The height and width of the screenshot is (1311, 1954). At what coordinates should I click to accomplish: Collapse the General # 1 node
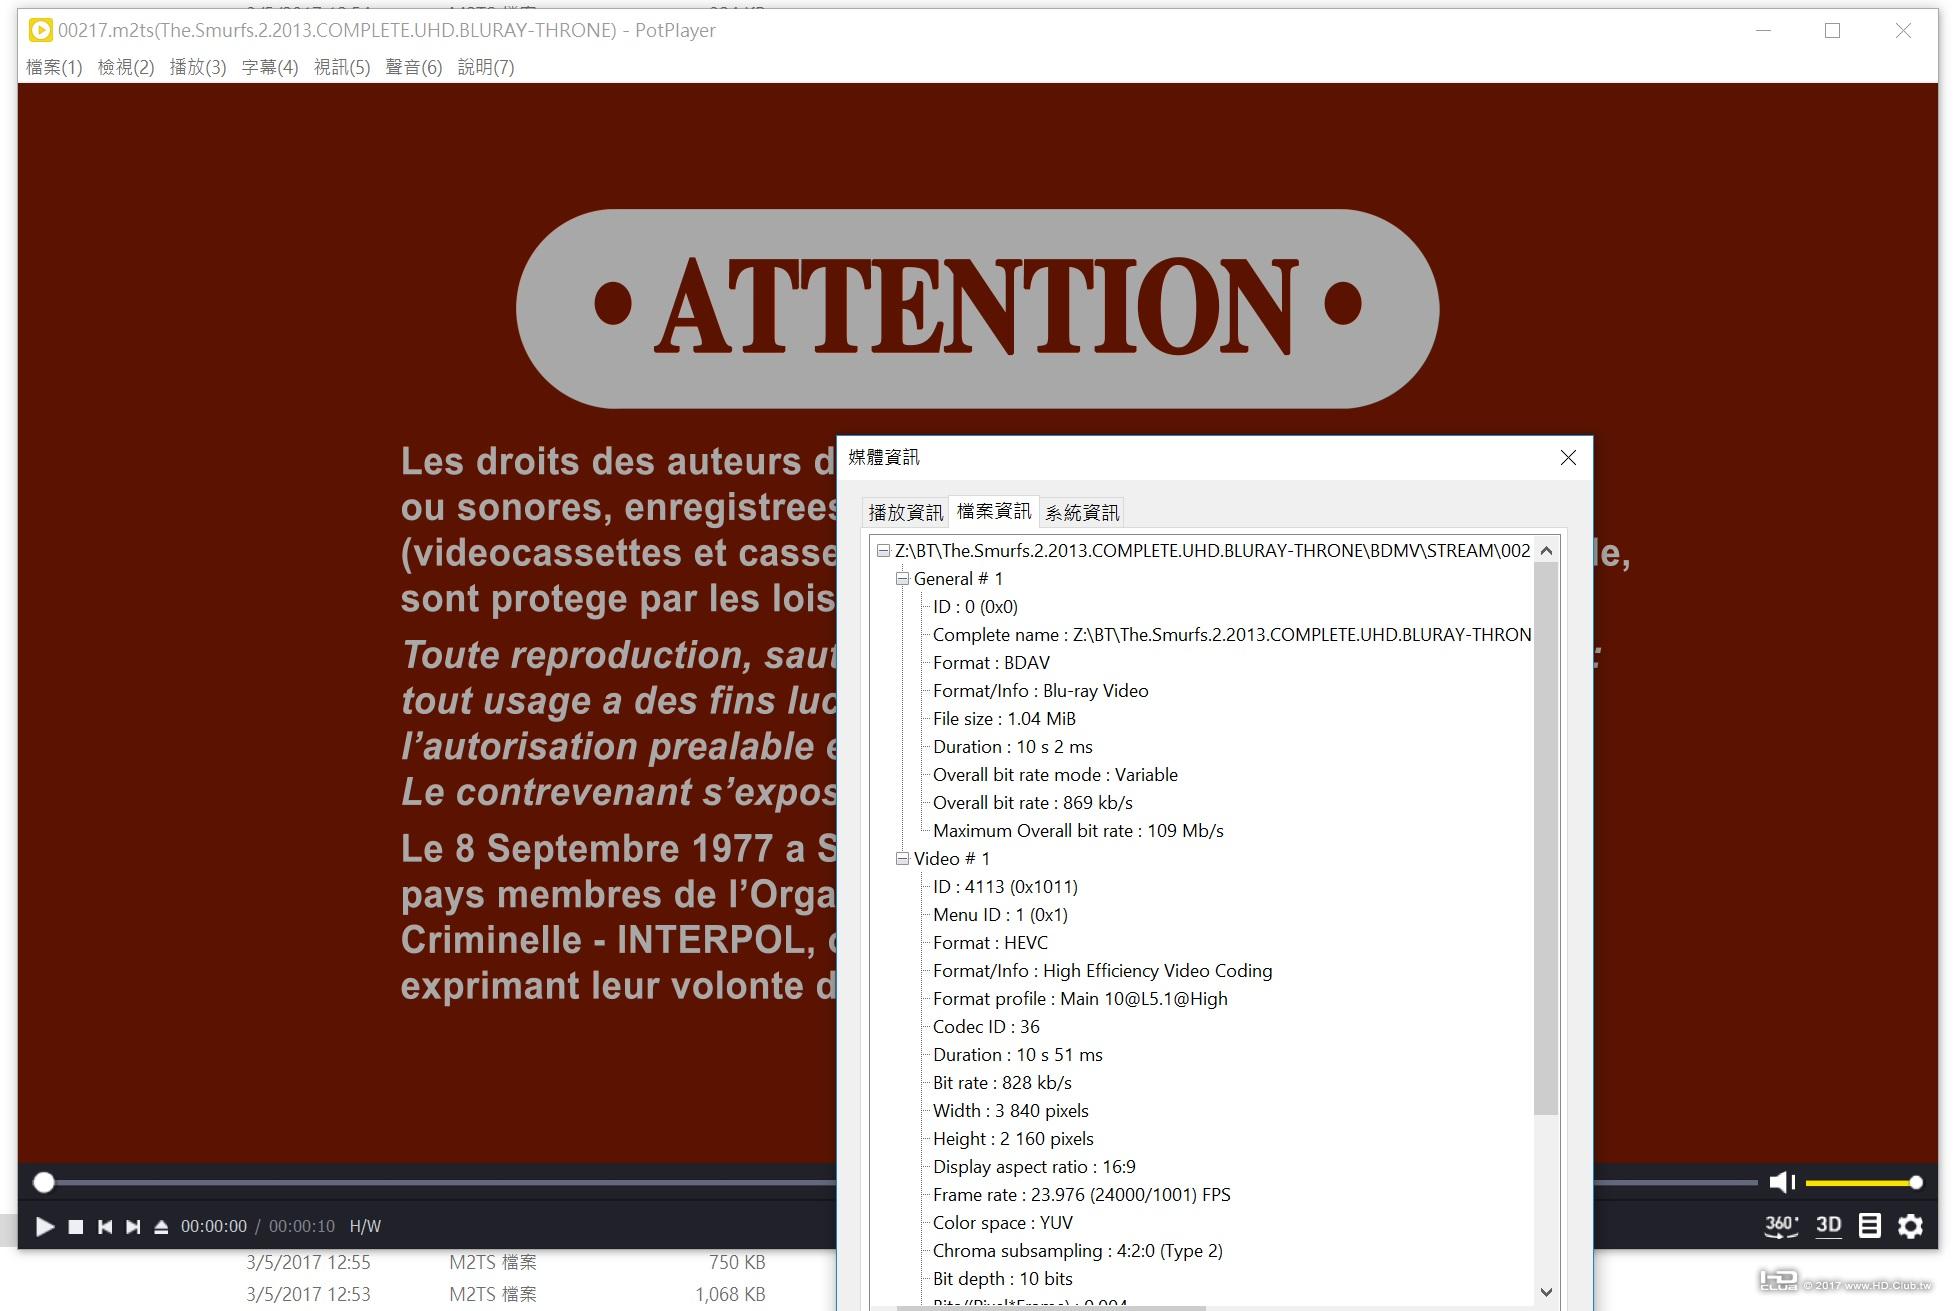coord(902,578)
